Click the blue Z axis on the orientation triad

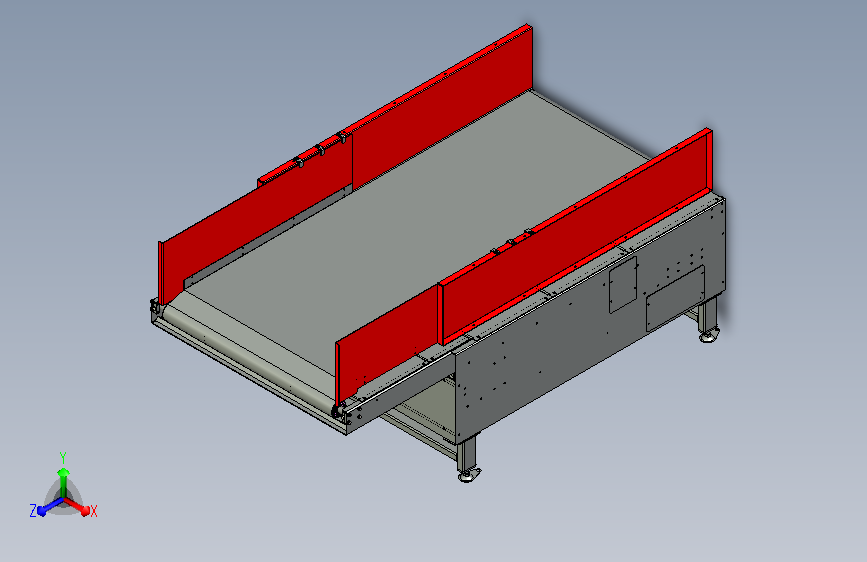click(x=49, y=507)
